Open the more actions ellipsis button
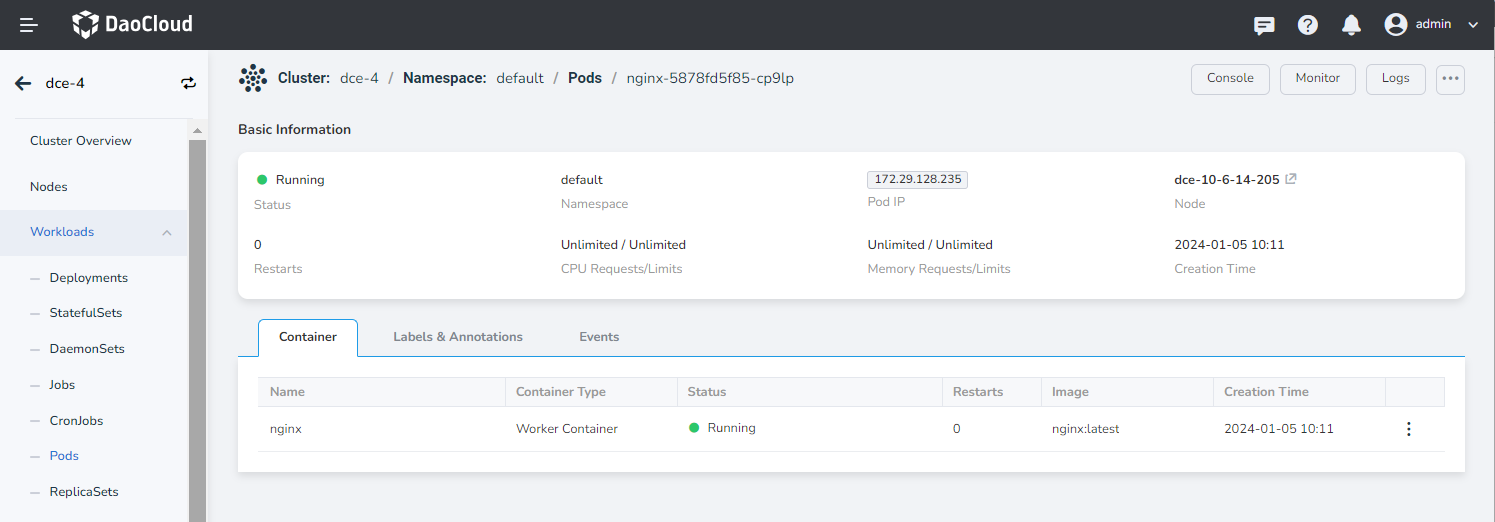 (1450, 79)
